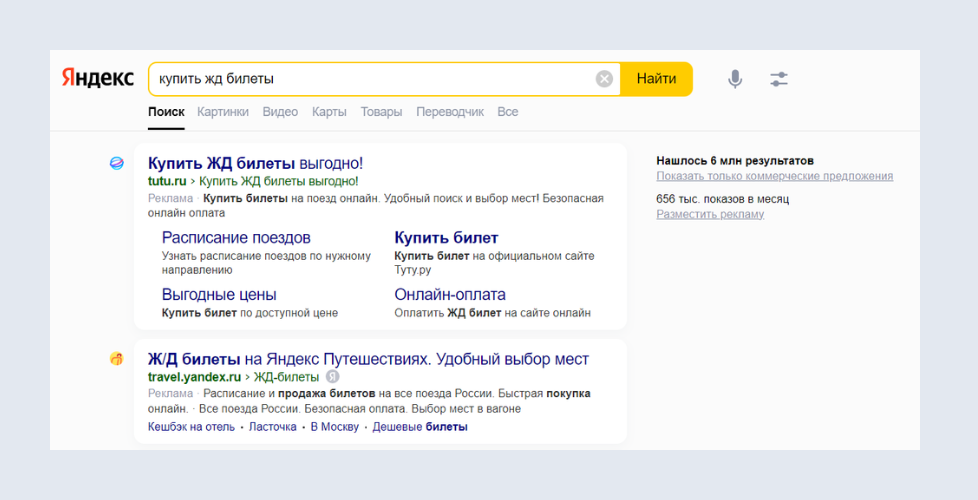Viewport: 978px width, 500px height.
Task: Open the Видео tab
Action: (x=280, y=112)
